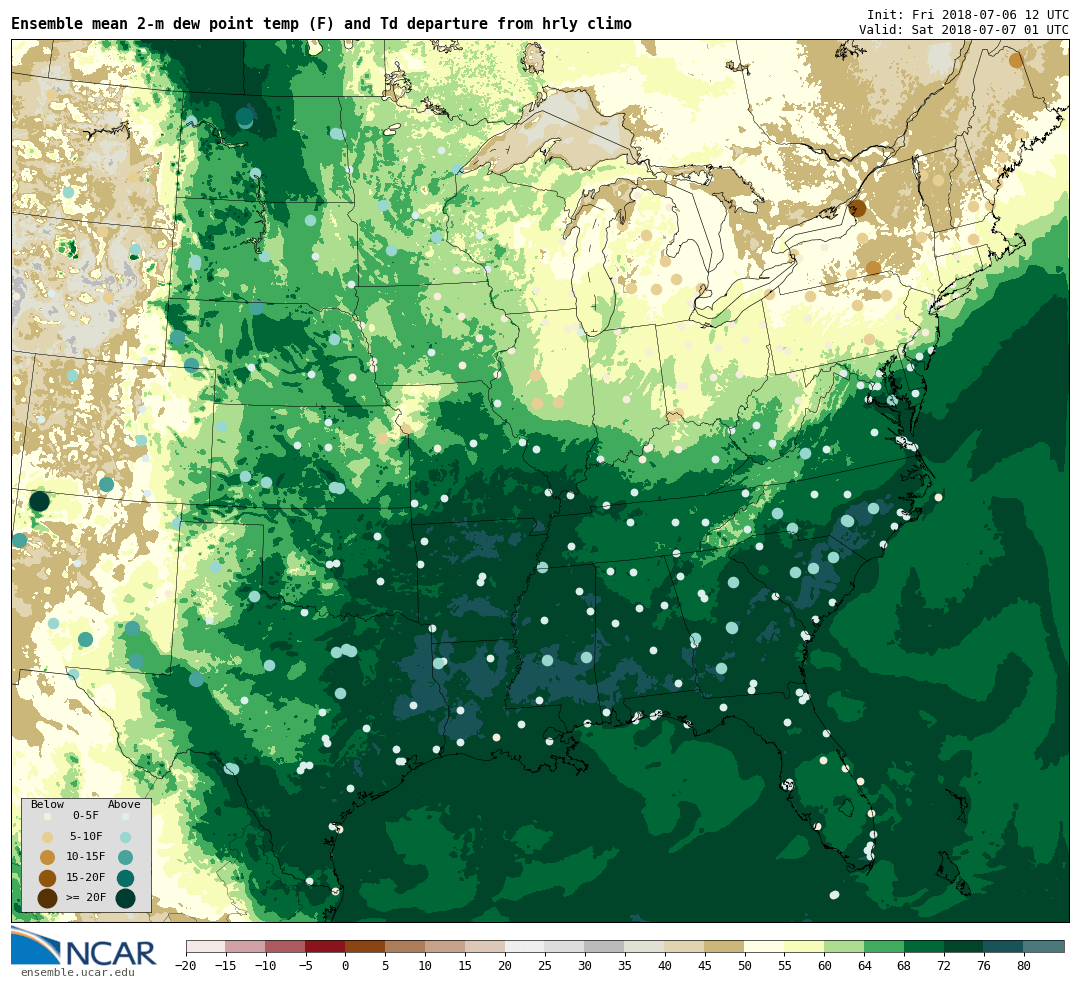1080x985 pixels.
Task: Click the '10-15F' legend label
Action: click(86, 857)
